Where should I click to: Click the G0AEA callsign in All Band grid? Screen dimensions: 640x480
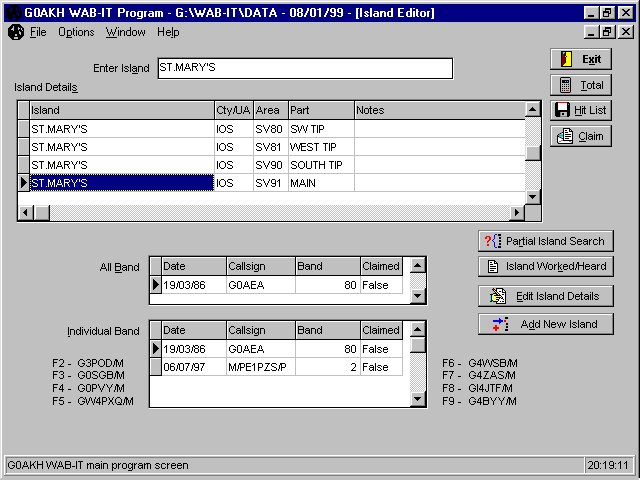[261, 285]
